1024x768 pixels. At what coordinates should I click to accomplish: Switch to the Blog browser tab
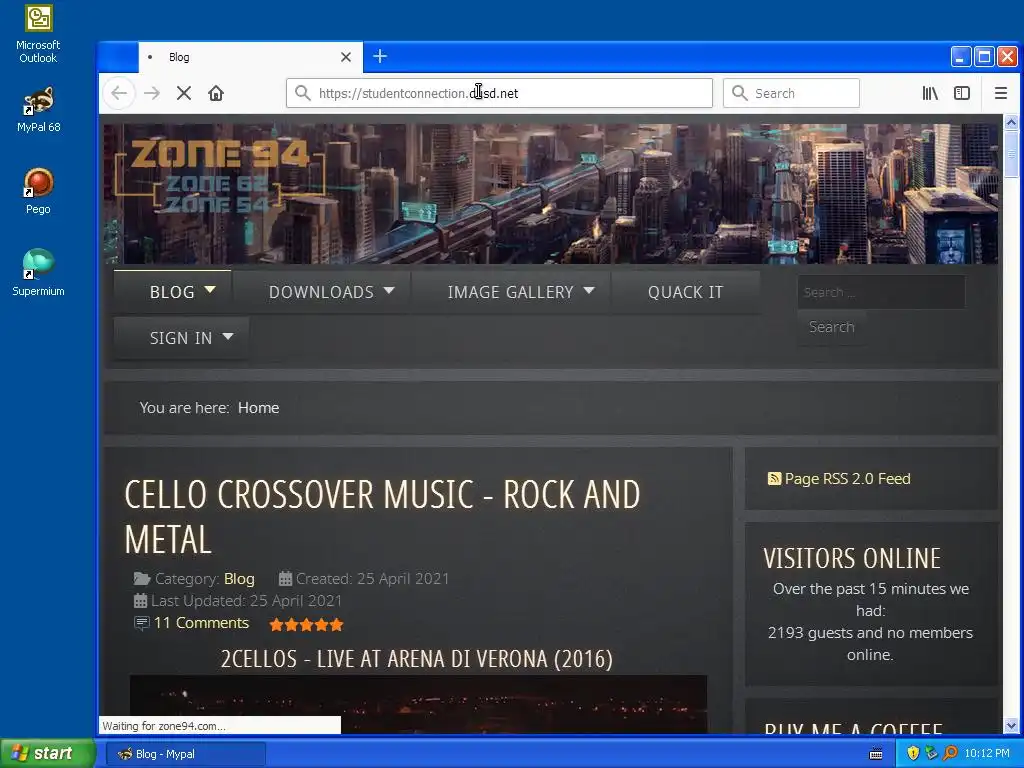coord(248,57)
